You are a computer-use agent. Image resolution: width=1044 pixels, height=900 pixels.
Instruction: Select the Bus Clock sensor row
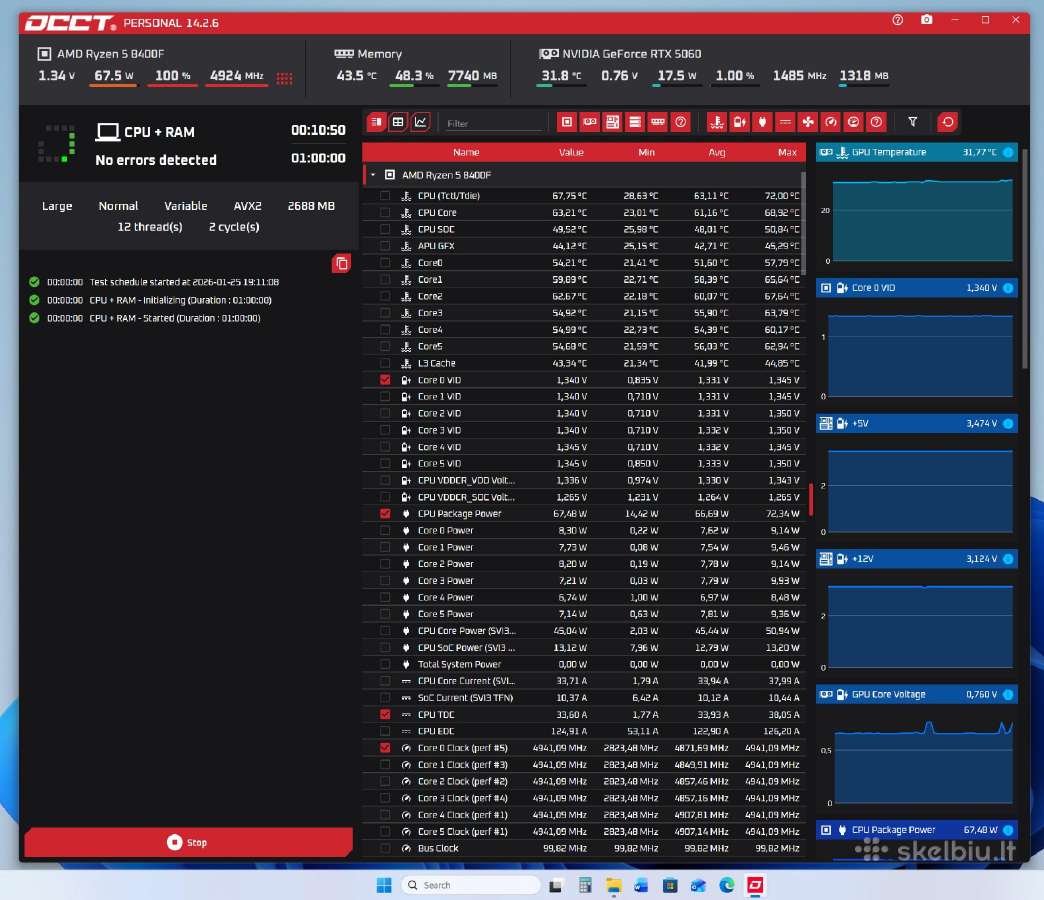(584, 848)
